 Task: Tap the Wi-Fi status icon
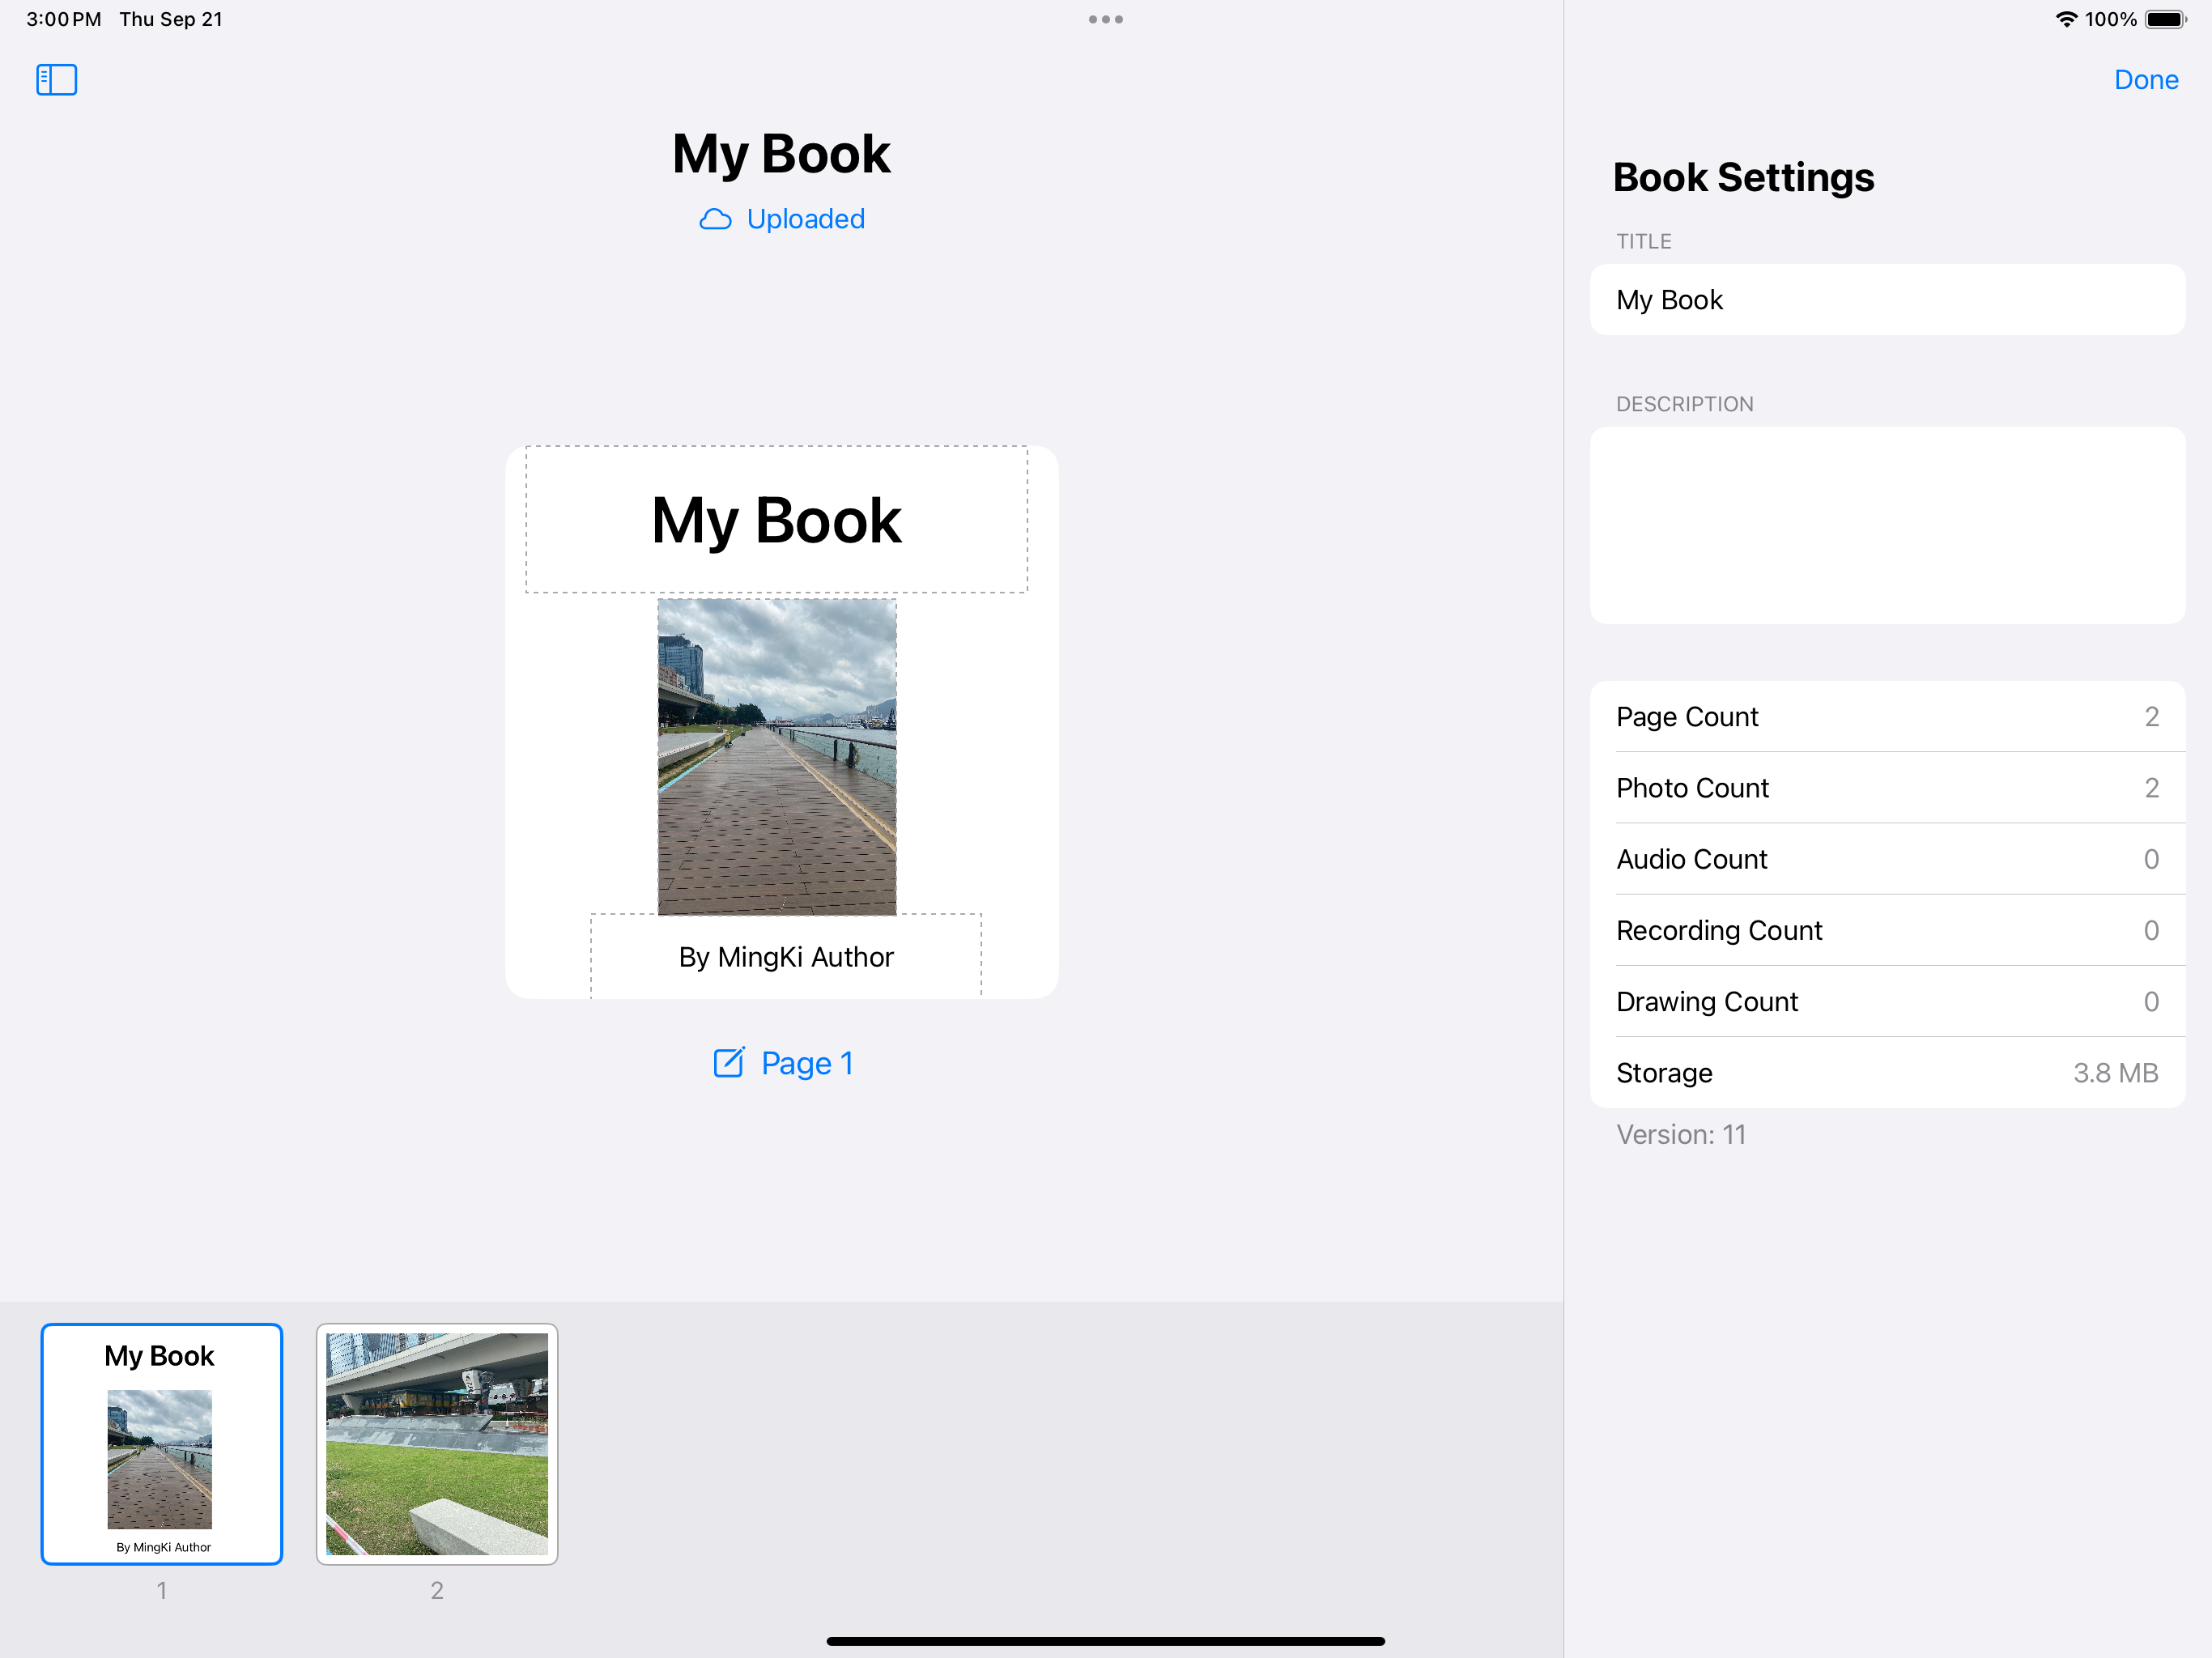click(2066, 19)
